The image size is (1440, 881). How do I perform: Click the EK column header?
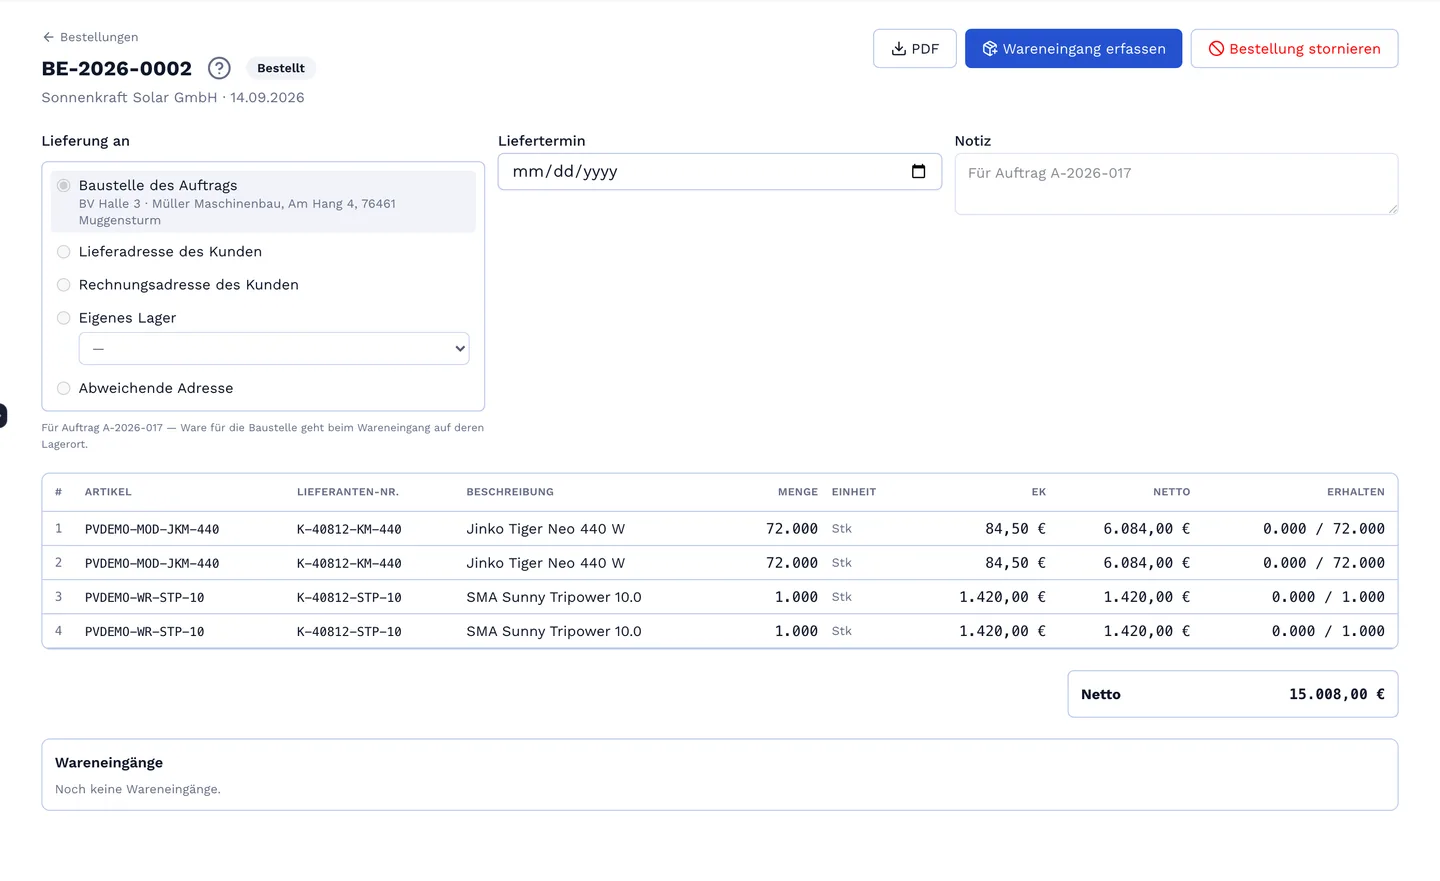(1039, 492)
